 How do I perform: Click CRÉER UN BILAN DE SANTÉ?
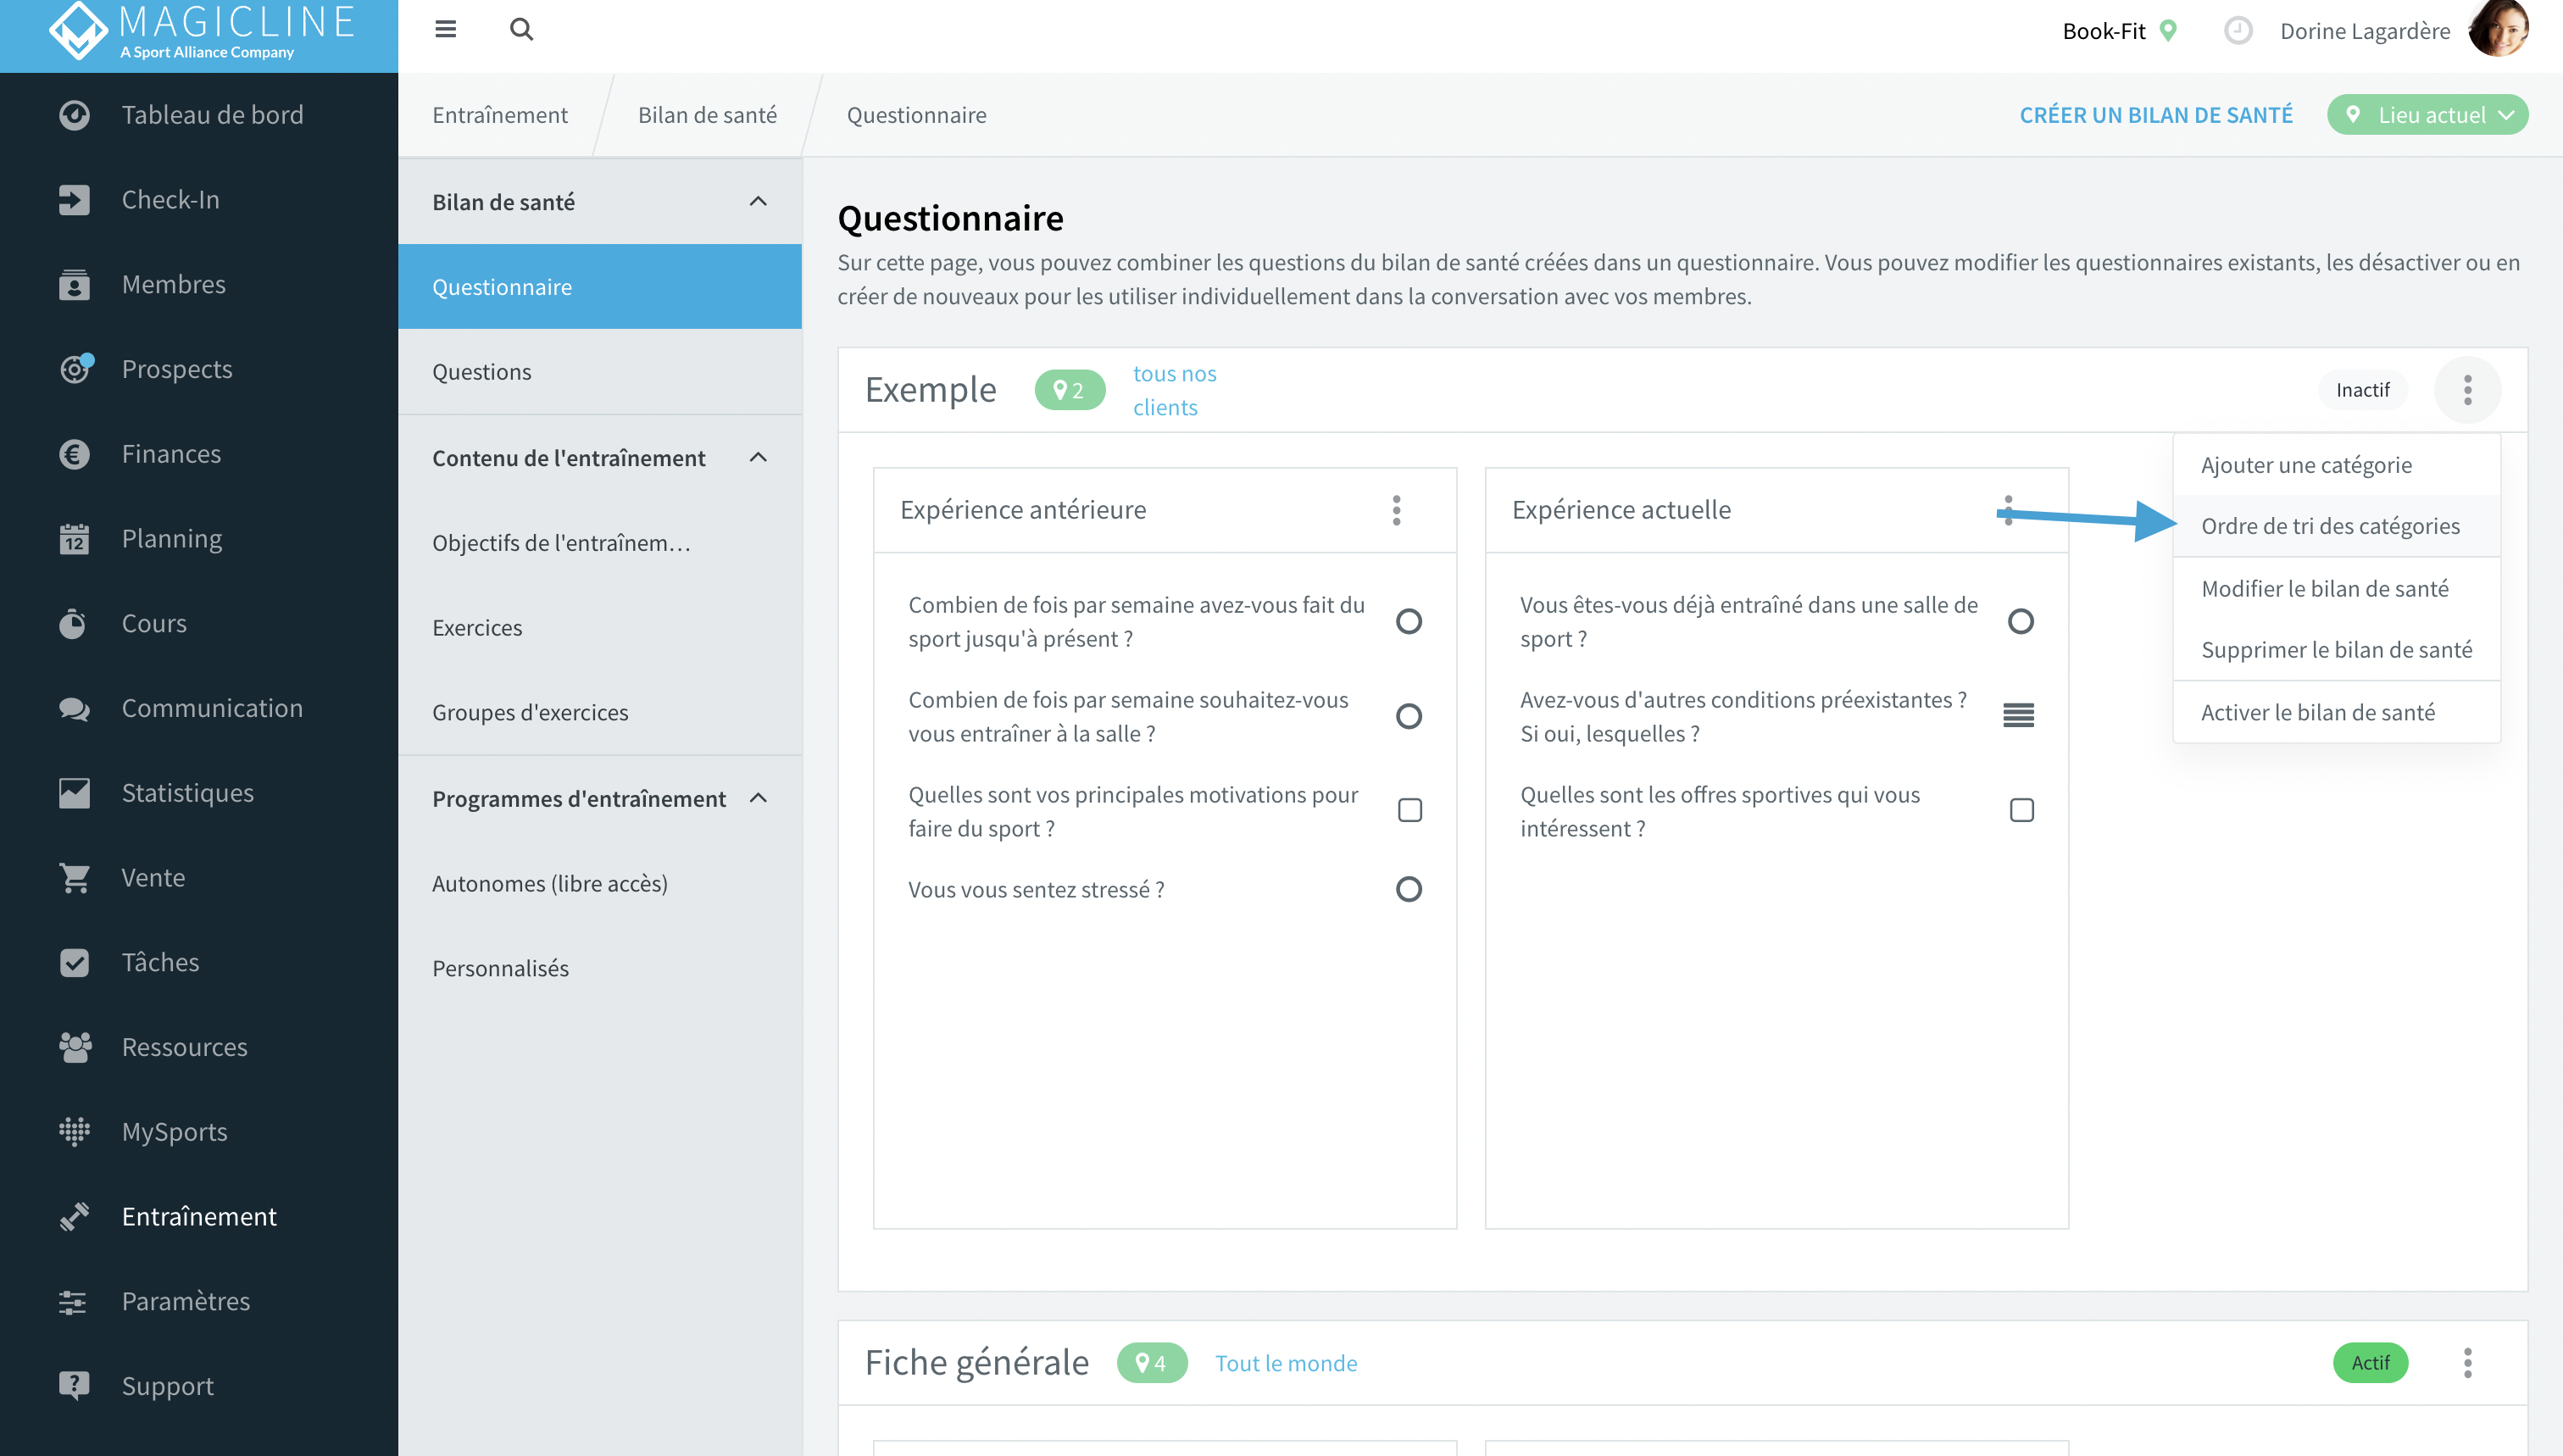pos(2155,115)
